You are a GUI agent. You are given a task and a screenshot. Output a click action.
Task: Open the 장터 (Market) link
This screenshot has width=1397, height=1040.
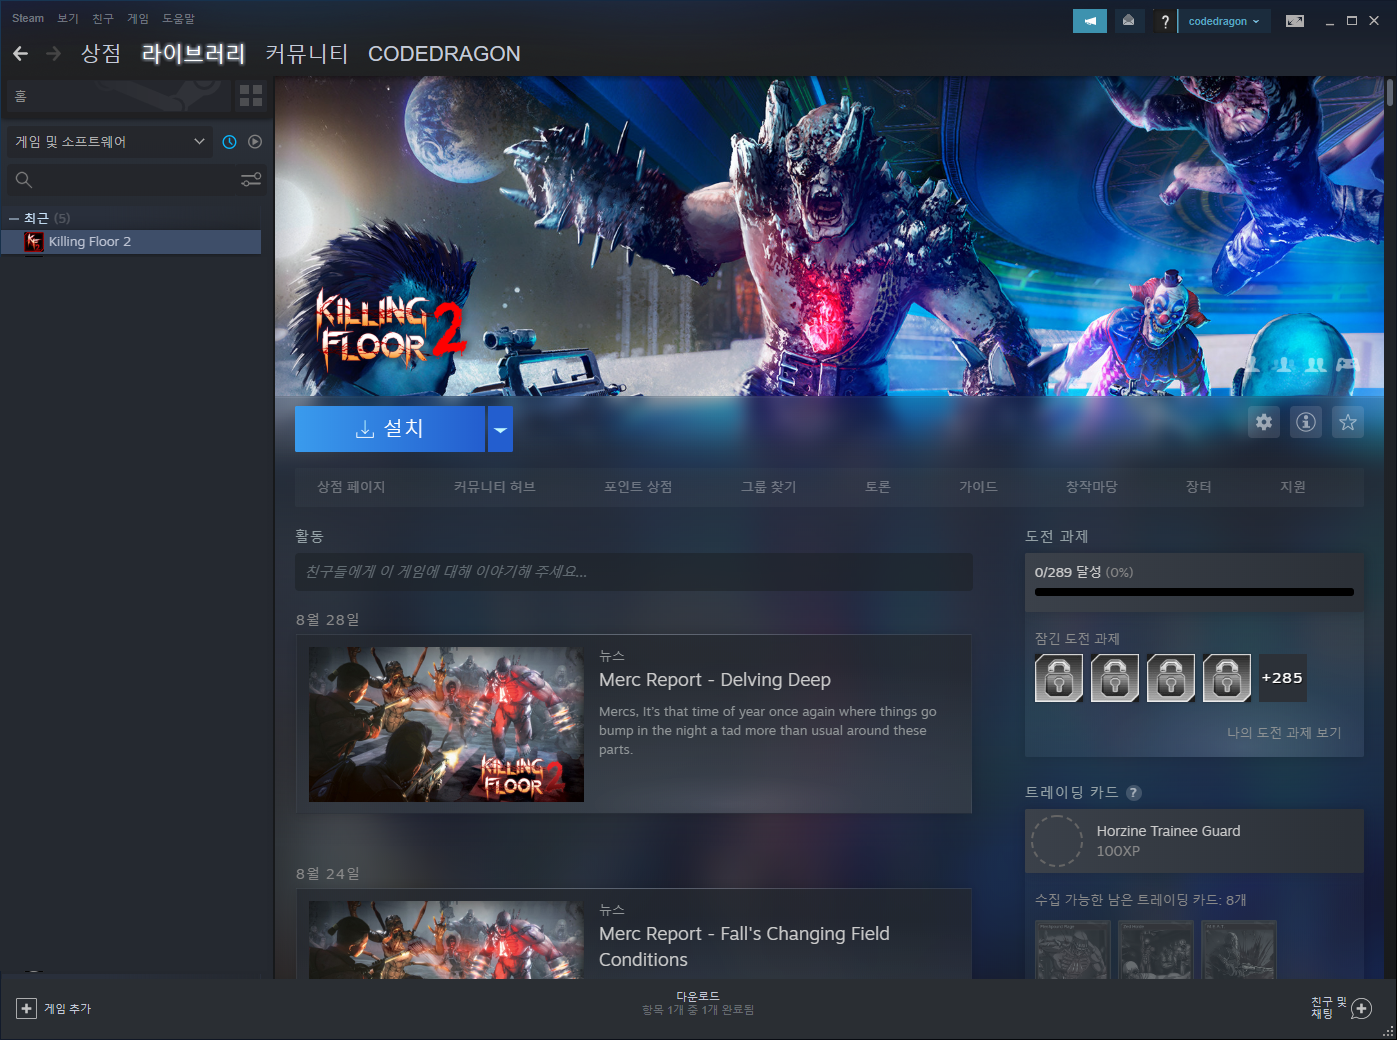click(x=1199, y=487)
